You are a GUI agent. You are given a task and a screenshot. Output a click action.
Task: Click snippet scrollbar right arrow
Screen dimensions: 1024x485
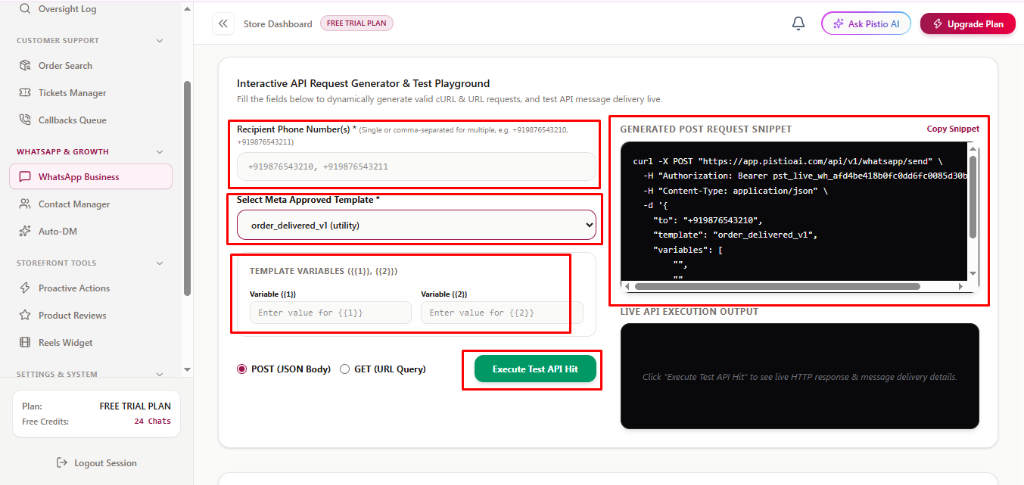click(961, 287)
